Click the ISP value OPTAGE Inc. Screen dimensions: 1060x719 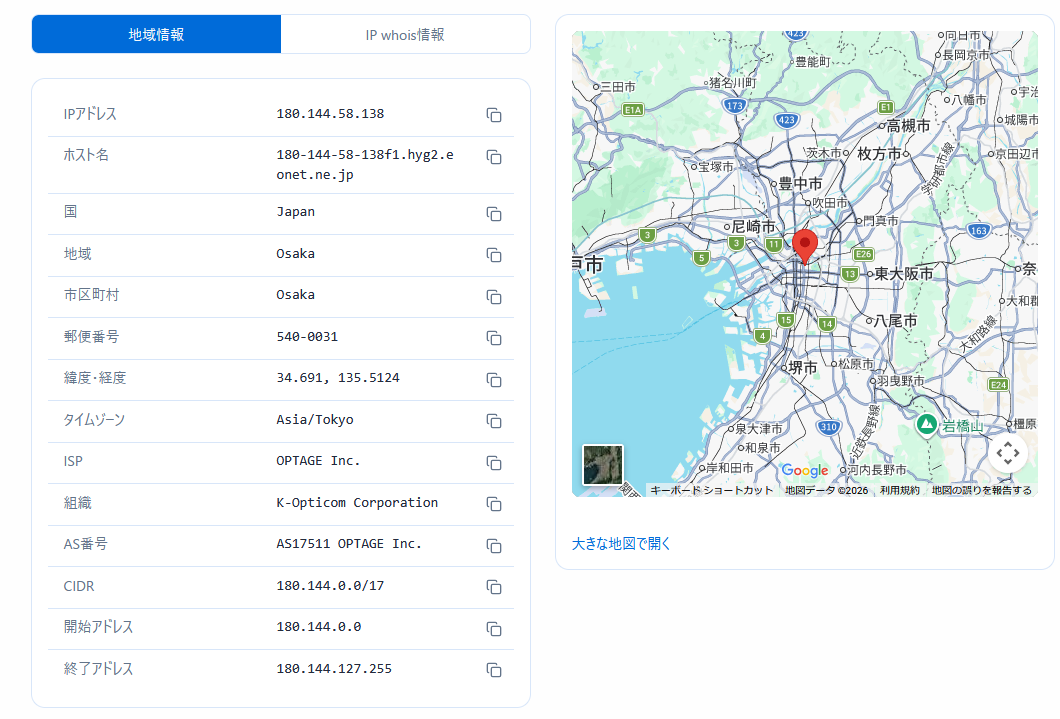click(318, 461)
